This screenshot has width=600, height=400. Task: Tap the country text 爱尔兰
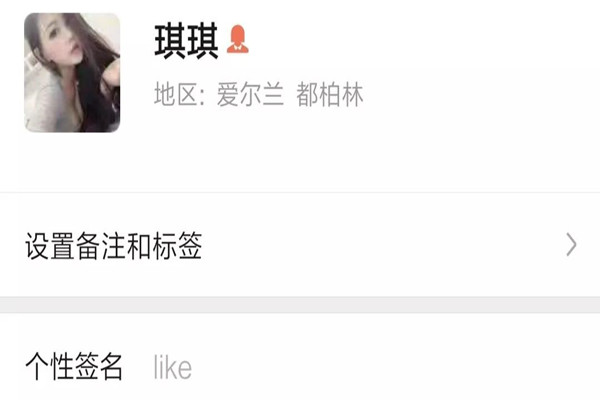coord(250,94)
